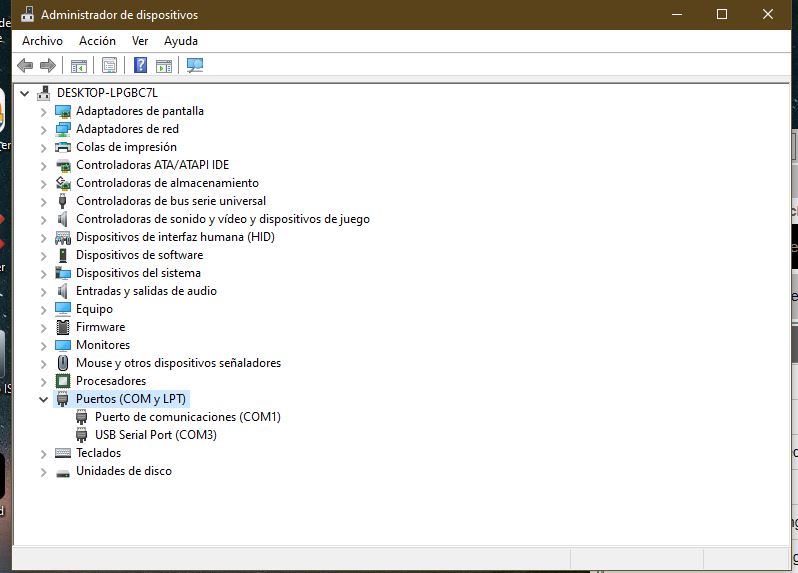The width and height of the screenshot is (798, 573).
Task: Expand the Adaptadores de pantalla node
Action: [x=43, y=112]
